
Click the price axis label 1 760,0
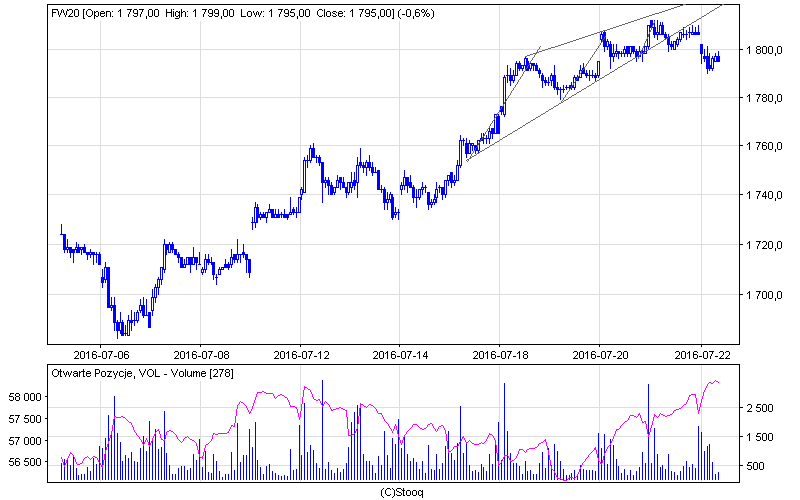[764, 146]
